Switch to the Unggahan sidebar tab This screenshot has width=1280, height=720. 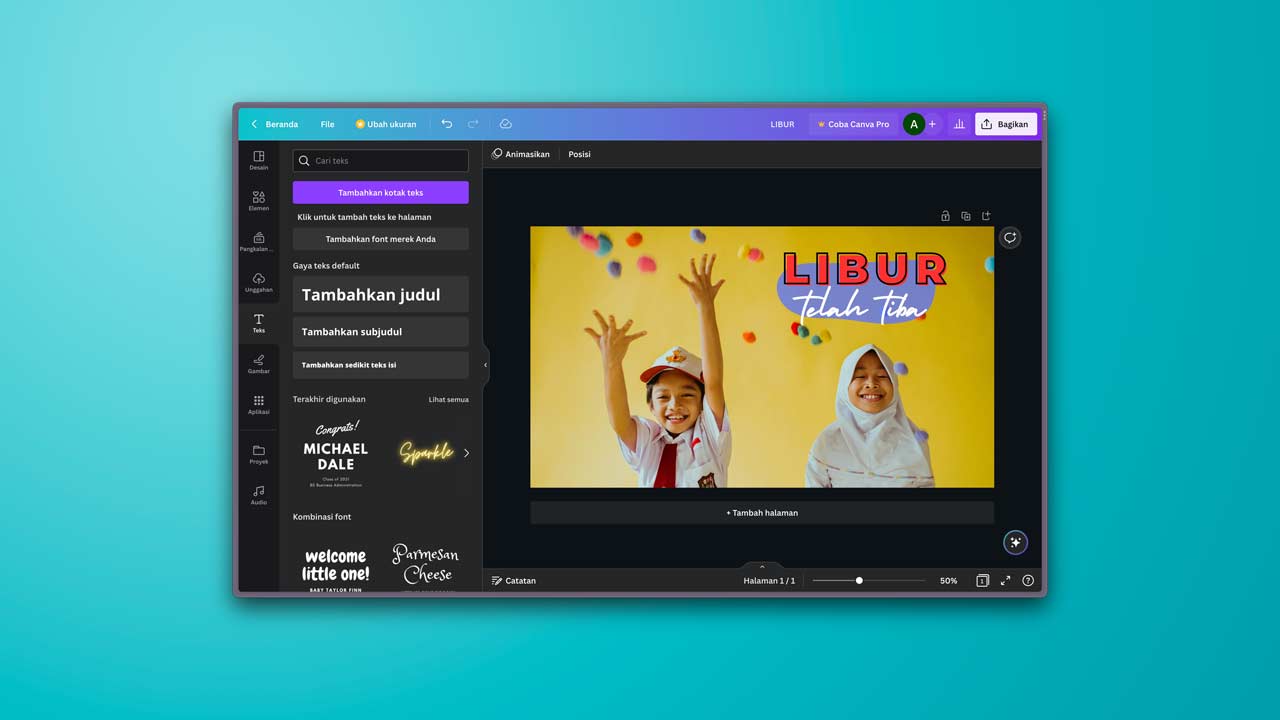tap(259, 283)
